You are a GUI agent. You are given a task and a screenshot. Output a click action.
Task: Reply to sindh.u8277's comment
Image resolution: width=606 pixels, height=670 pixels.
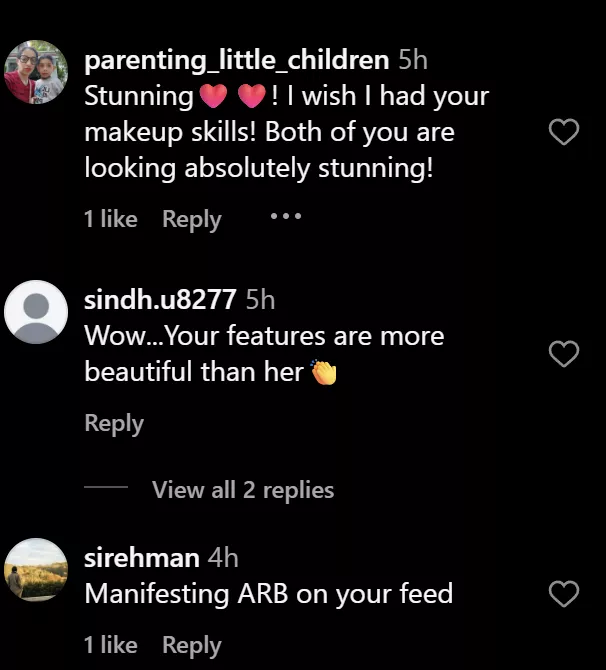pos(114,423)
